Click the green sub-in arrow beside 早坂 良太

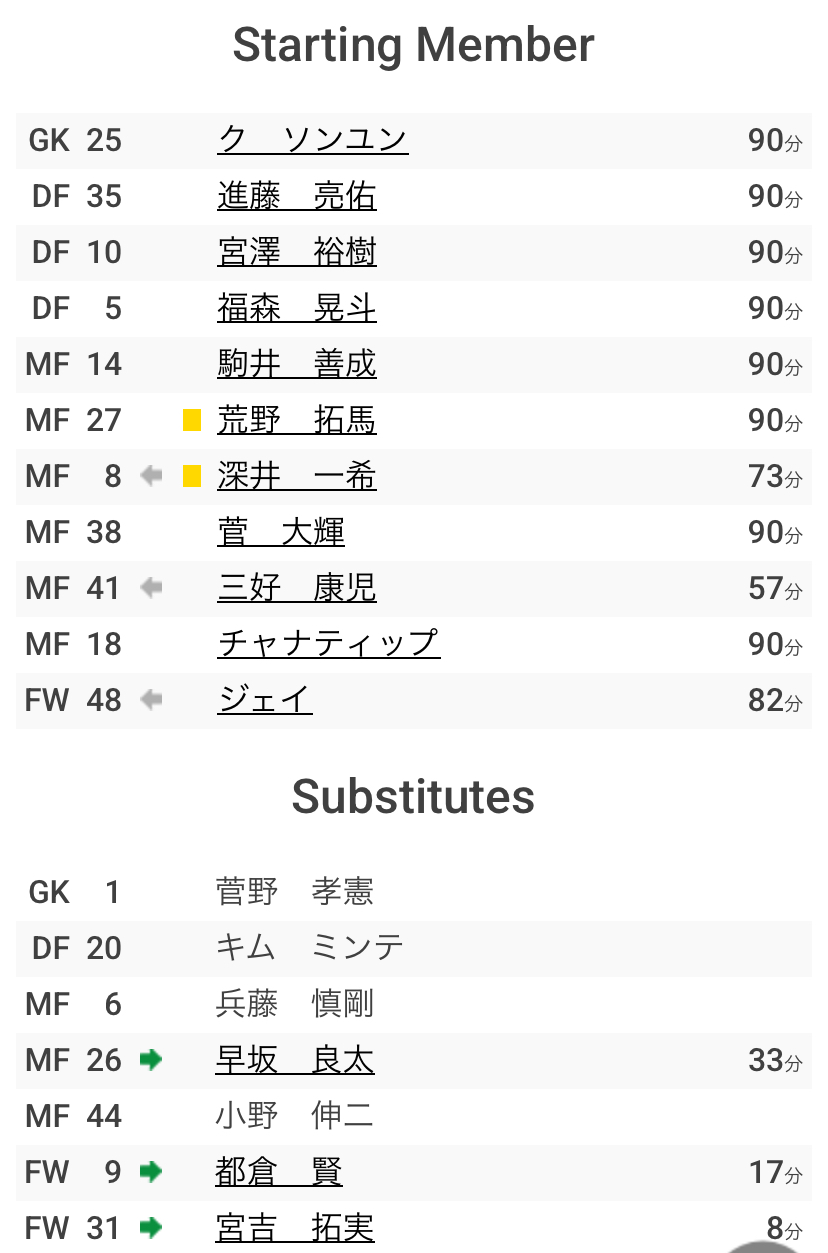(151, 1060)
